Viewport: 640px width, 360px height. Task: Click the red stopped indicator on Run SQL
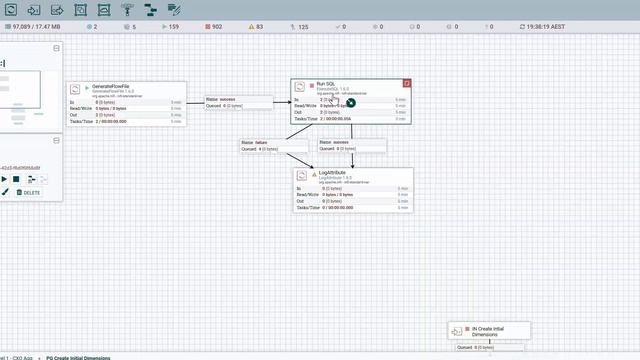312,85
